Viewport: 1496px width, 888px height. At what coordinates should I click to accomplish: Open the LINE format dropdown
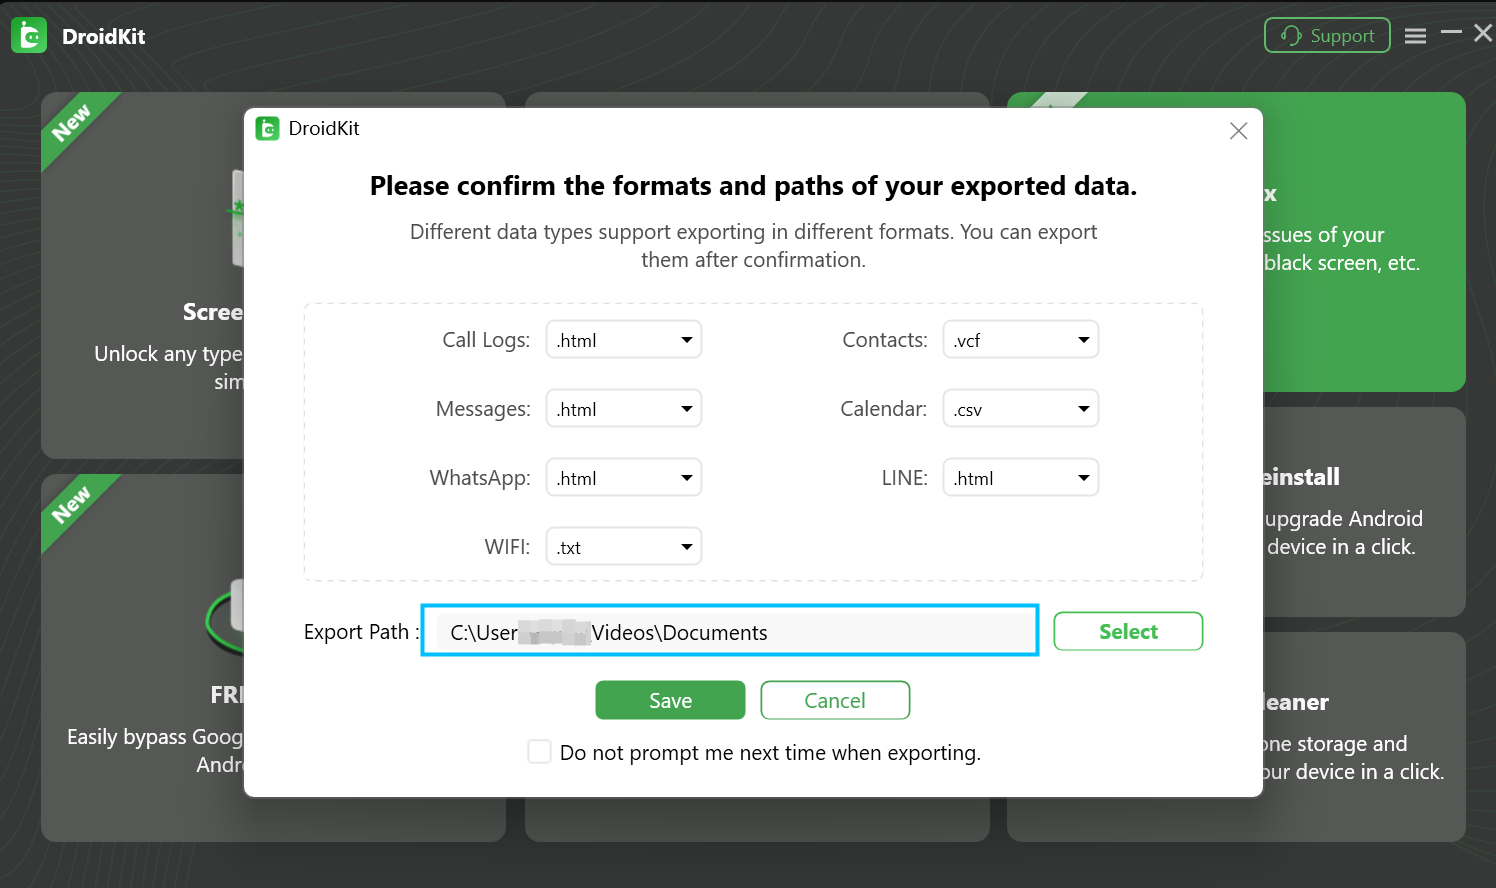(x=1021, y=477)
